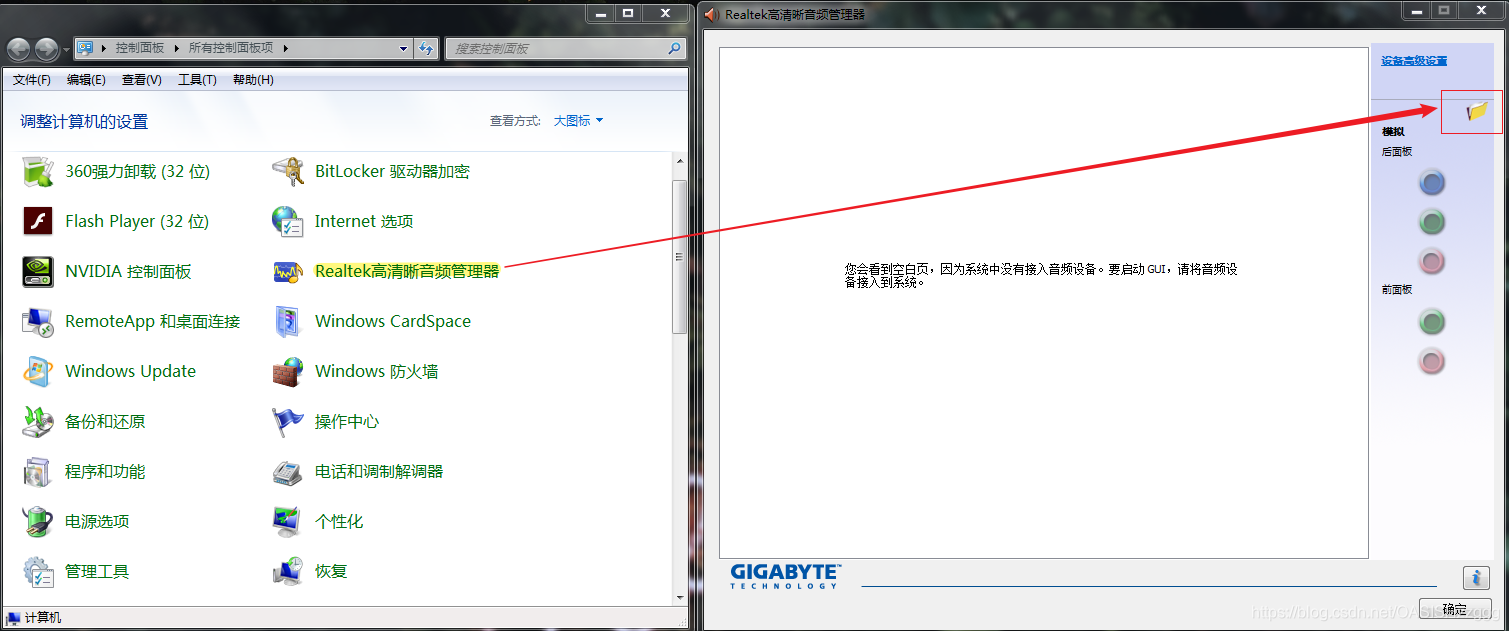Viewport: 1509px width, 631px height.
Task: Open the 工具(T) menu
Action: tap(198, 80)
